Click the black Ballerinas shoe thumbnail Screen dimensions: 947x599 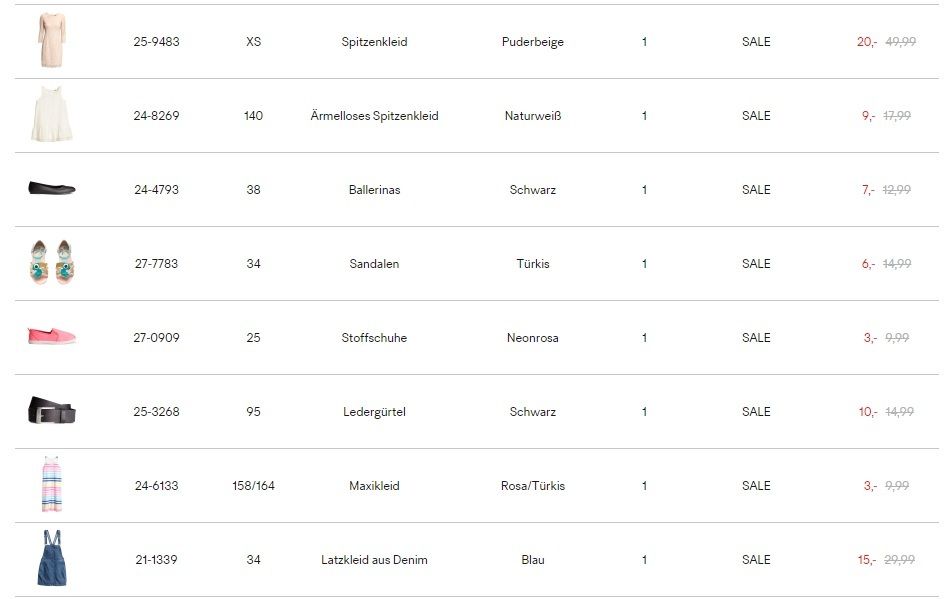tap(52, 188)
